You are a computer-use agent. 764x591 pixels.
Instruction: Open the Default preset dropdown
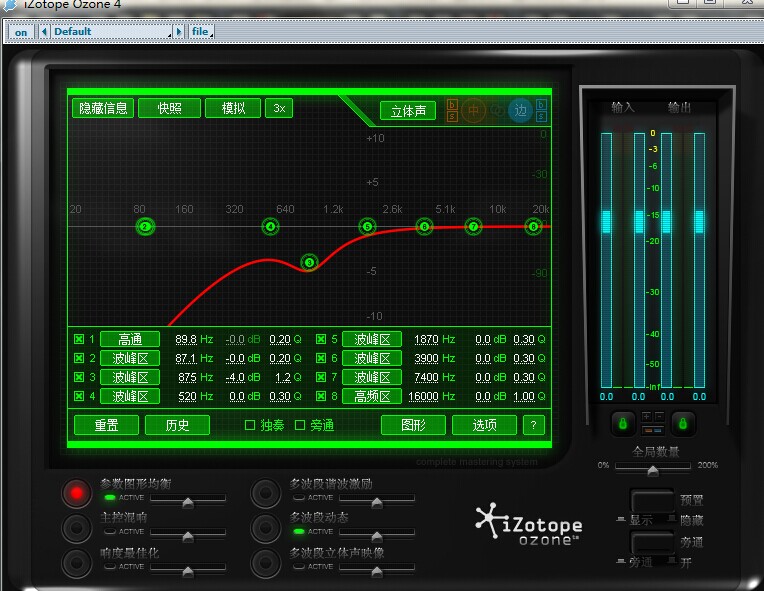point(112,32)
